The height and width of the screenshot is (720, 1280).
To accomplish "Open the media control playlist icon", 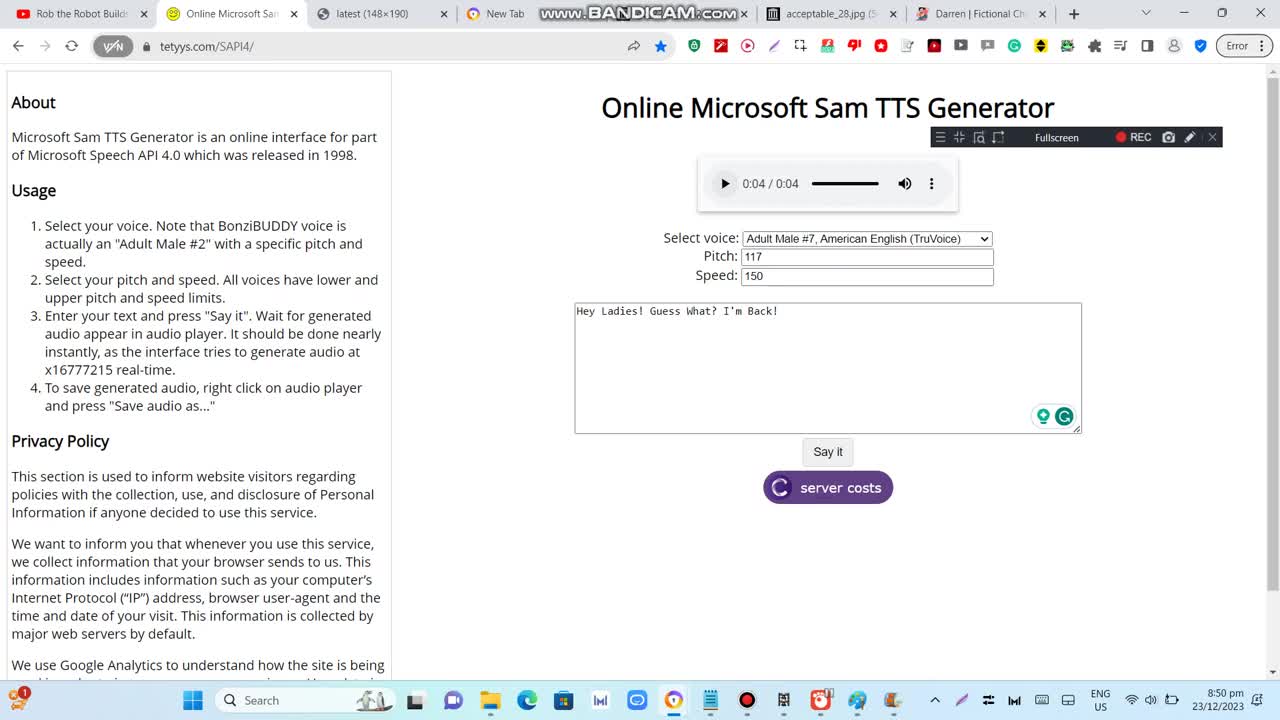I will (x=1121, y=46).
